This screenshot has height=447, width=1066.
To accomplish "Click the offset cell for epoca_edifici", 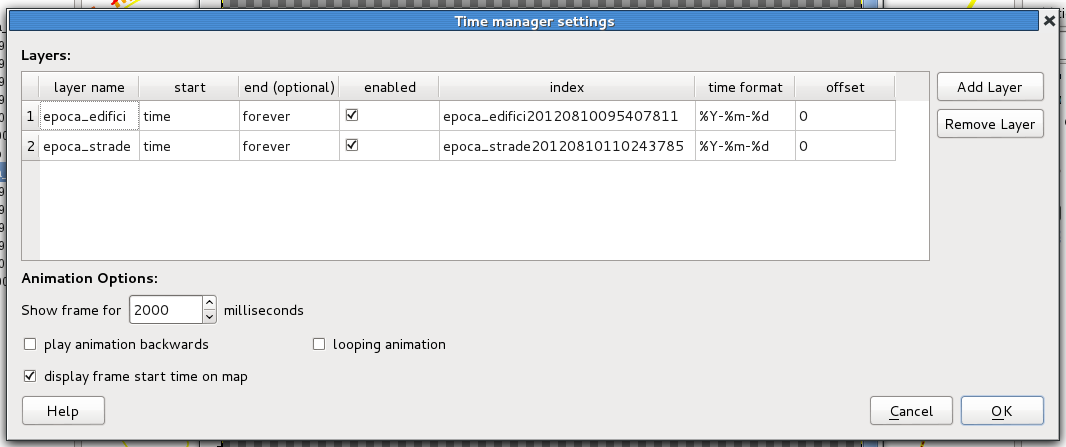I will (845, 116).
